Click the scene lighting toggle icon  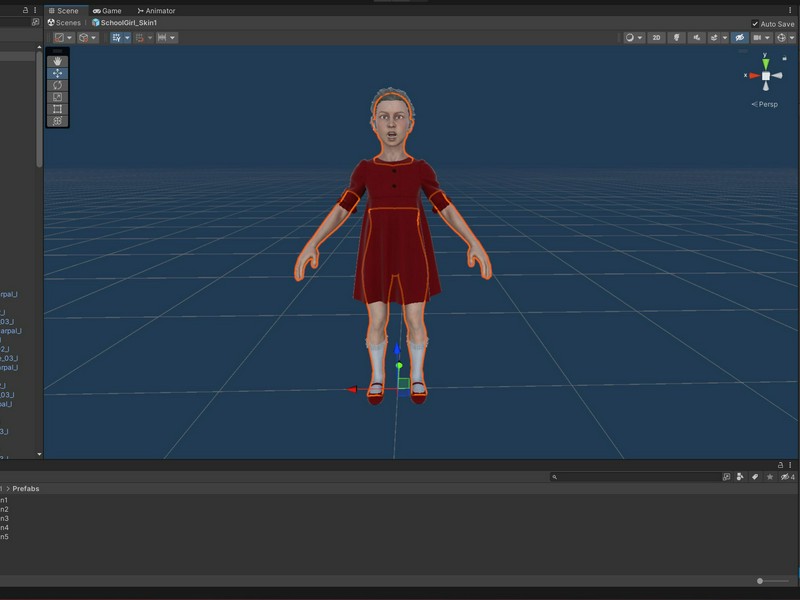pos(677,38)
